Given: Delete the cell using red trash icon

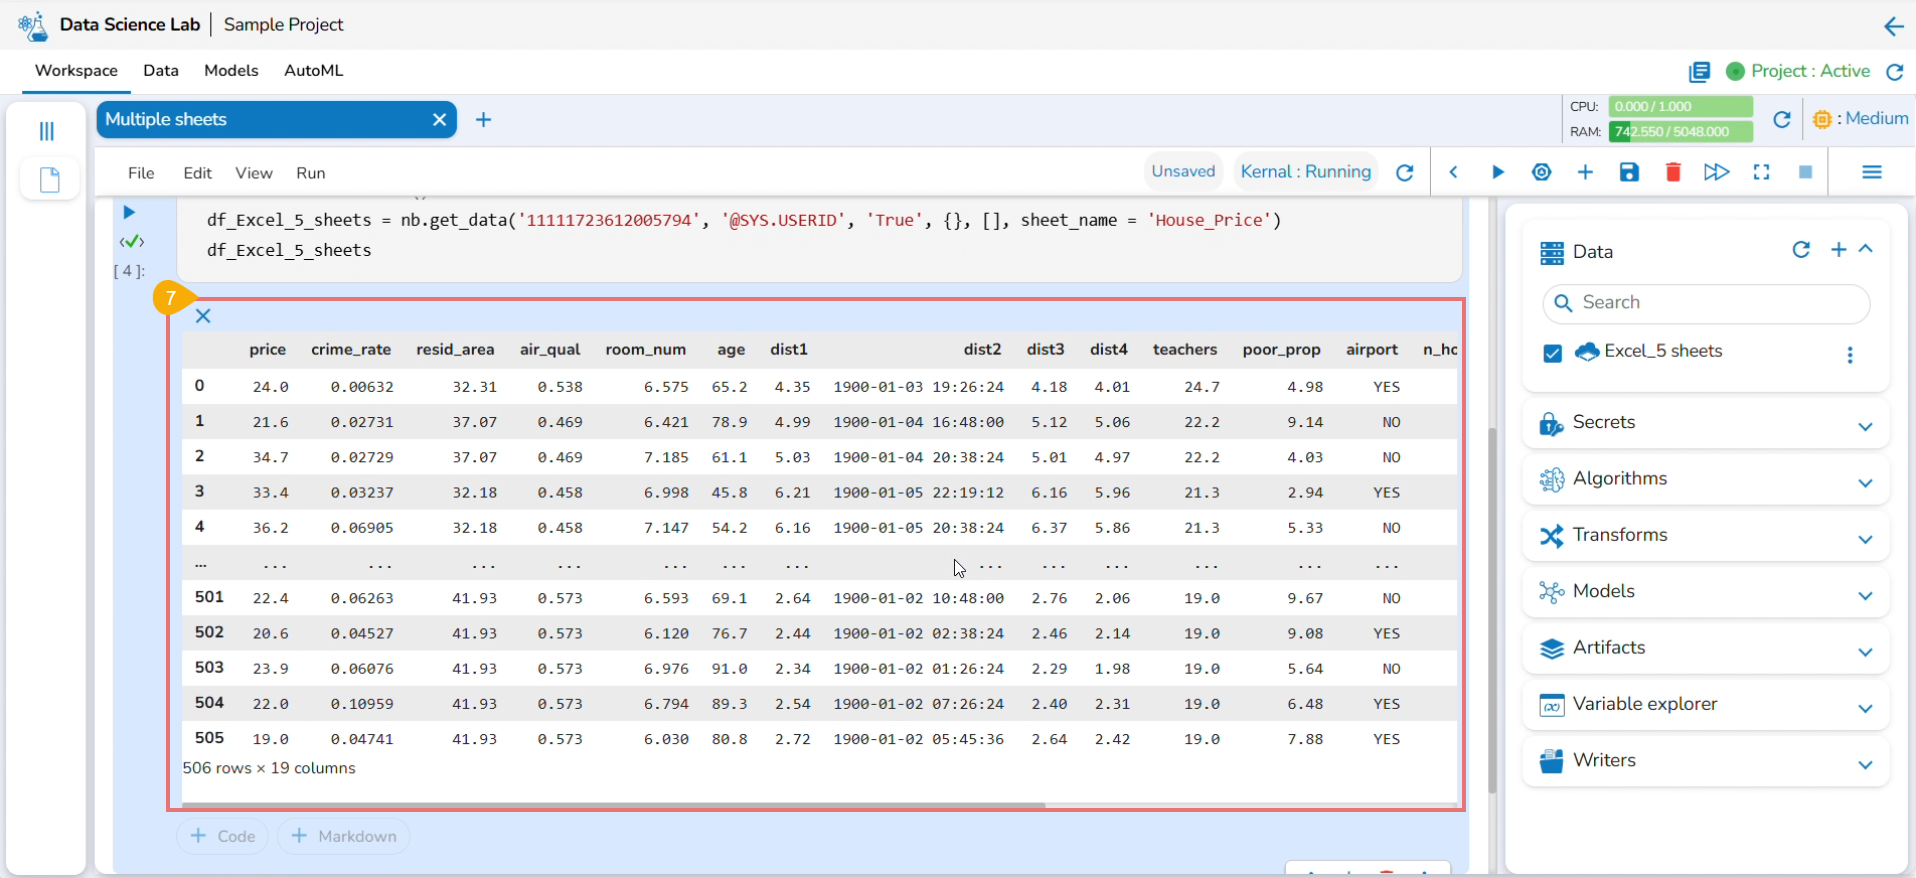Looking at the screenshot, I should (1673, 172).
